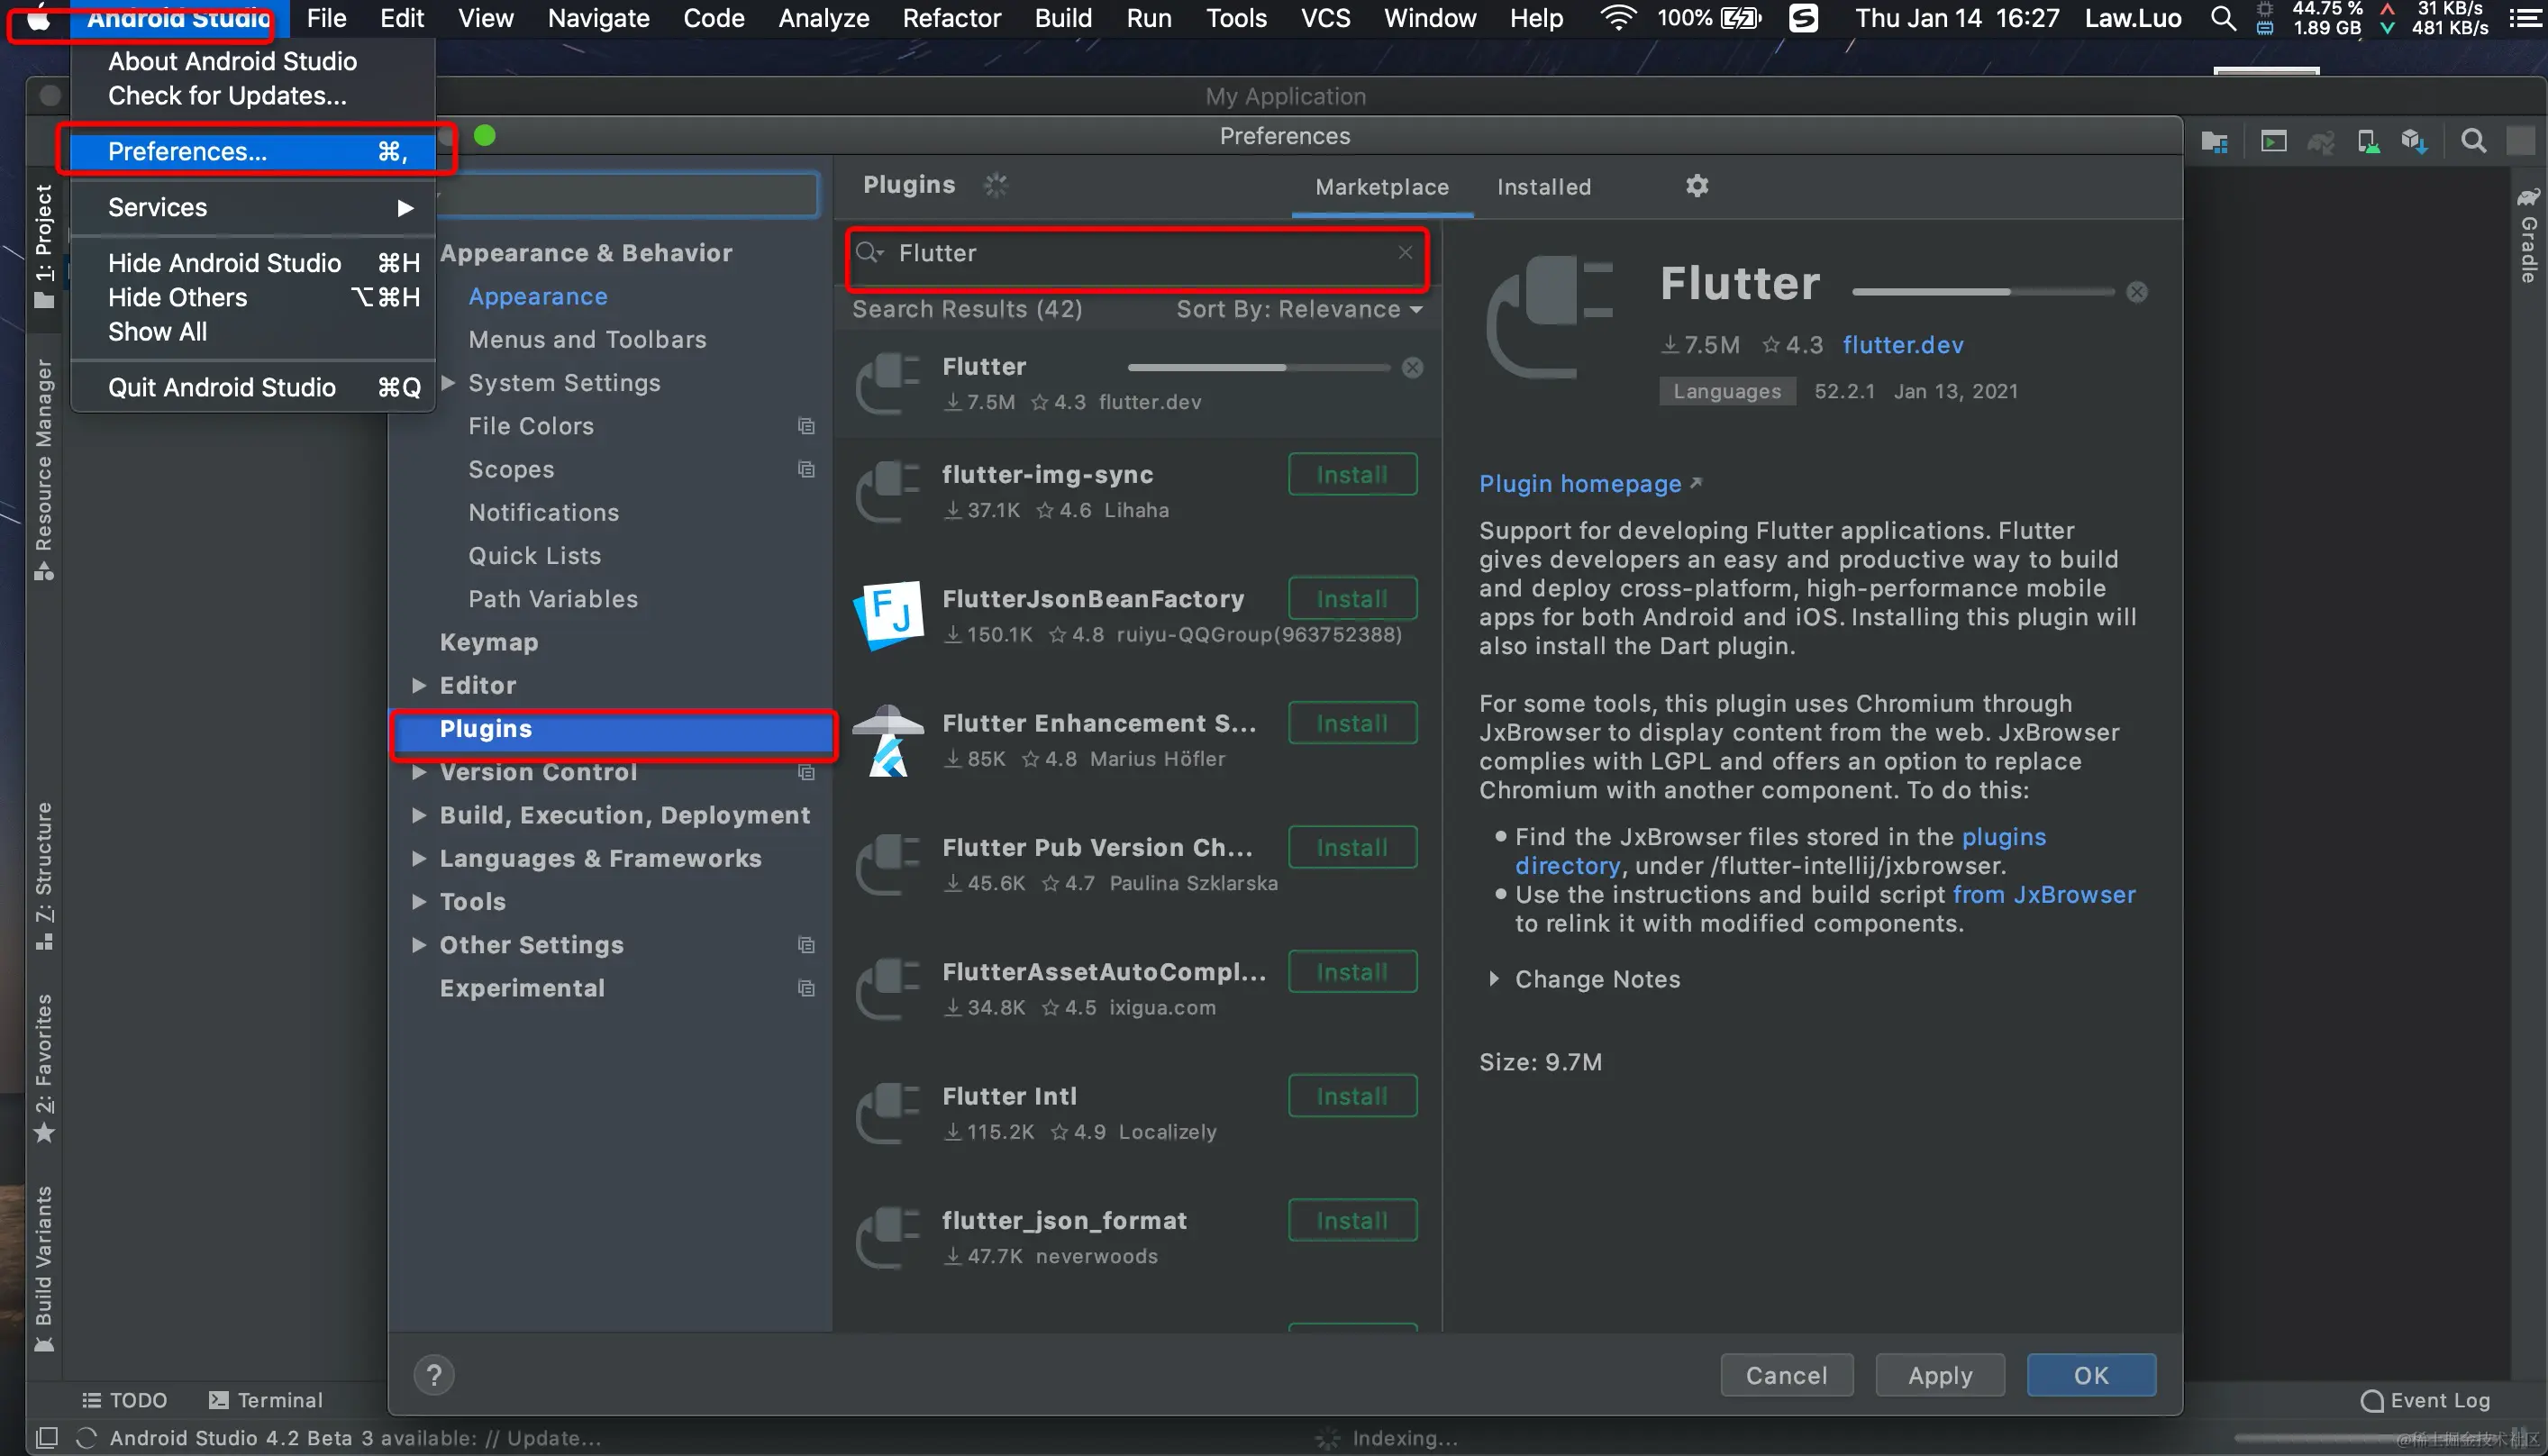This screenshot has width=2548, height=1456.
Task: Open the Gradle tool window
Action: pos(2528,238)
